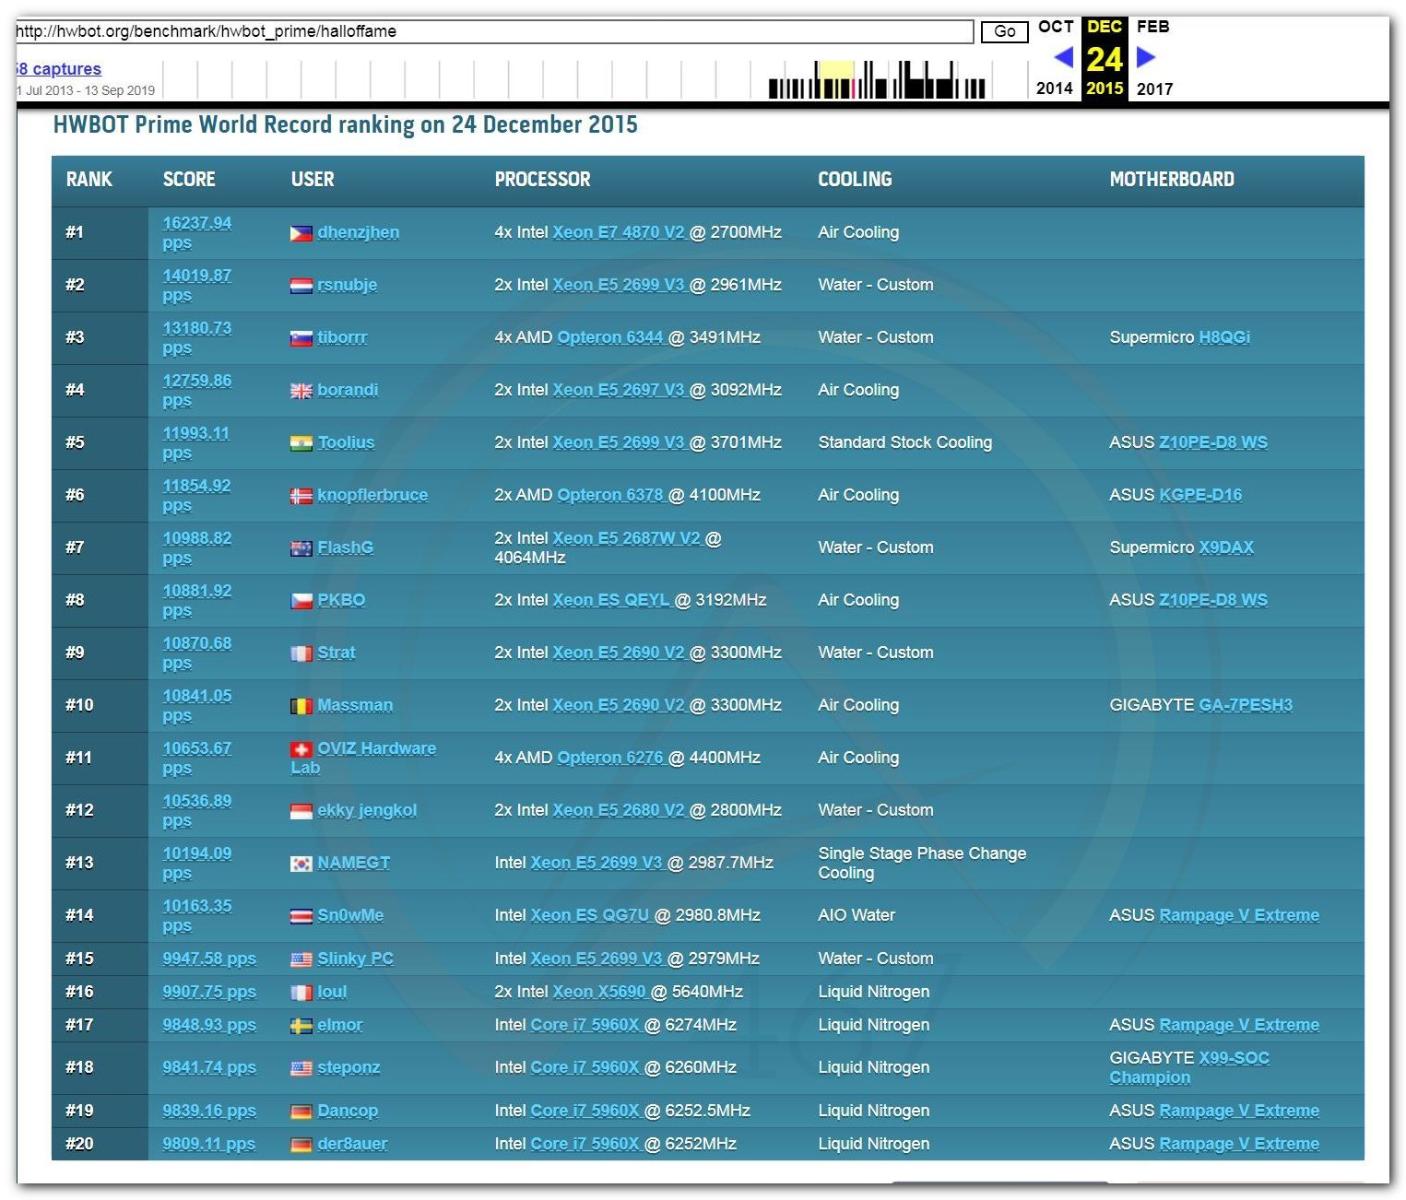
Task: Open the Xeon E5 2687W V2 processor link
Action: pyautogui.click(x=627, y=538)
